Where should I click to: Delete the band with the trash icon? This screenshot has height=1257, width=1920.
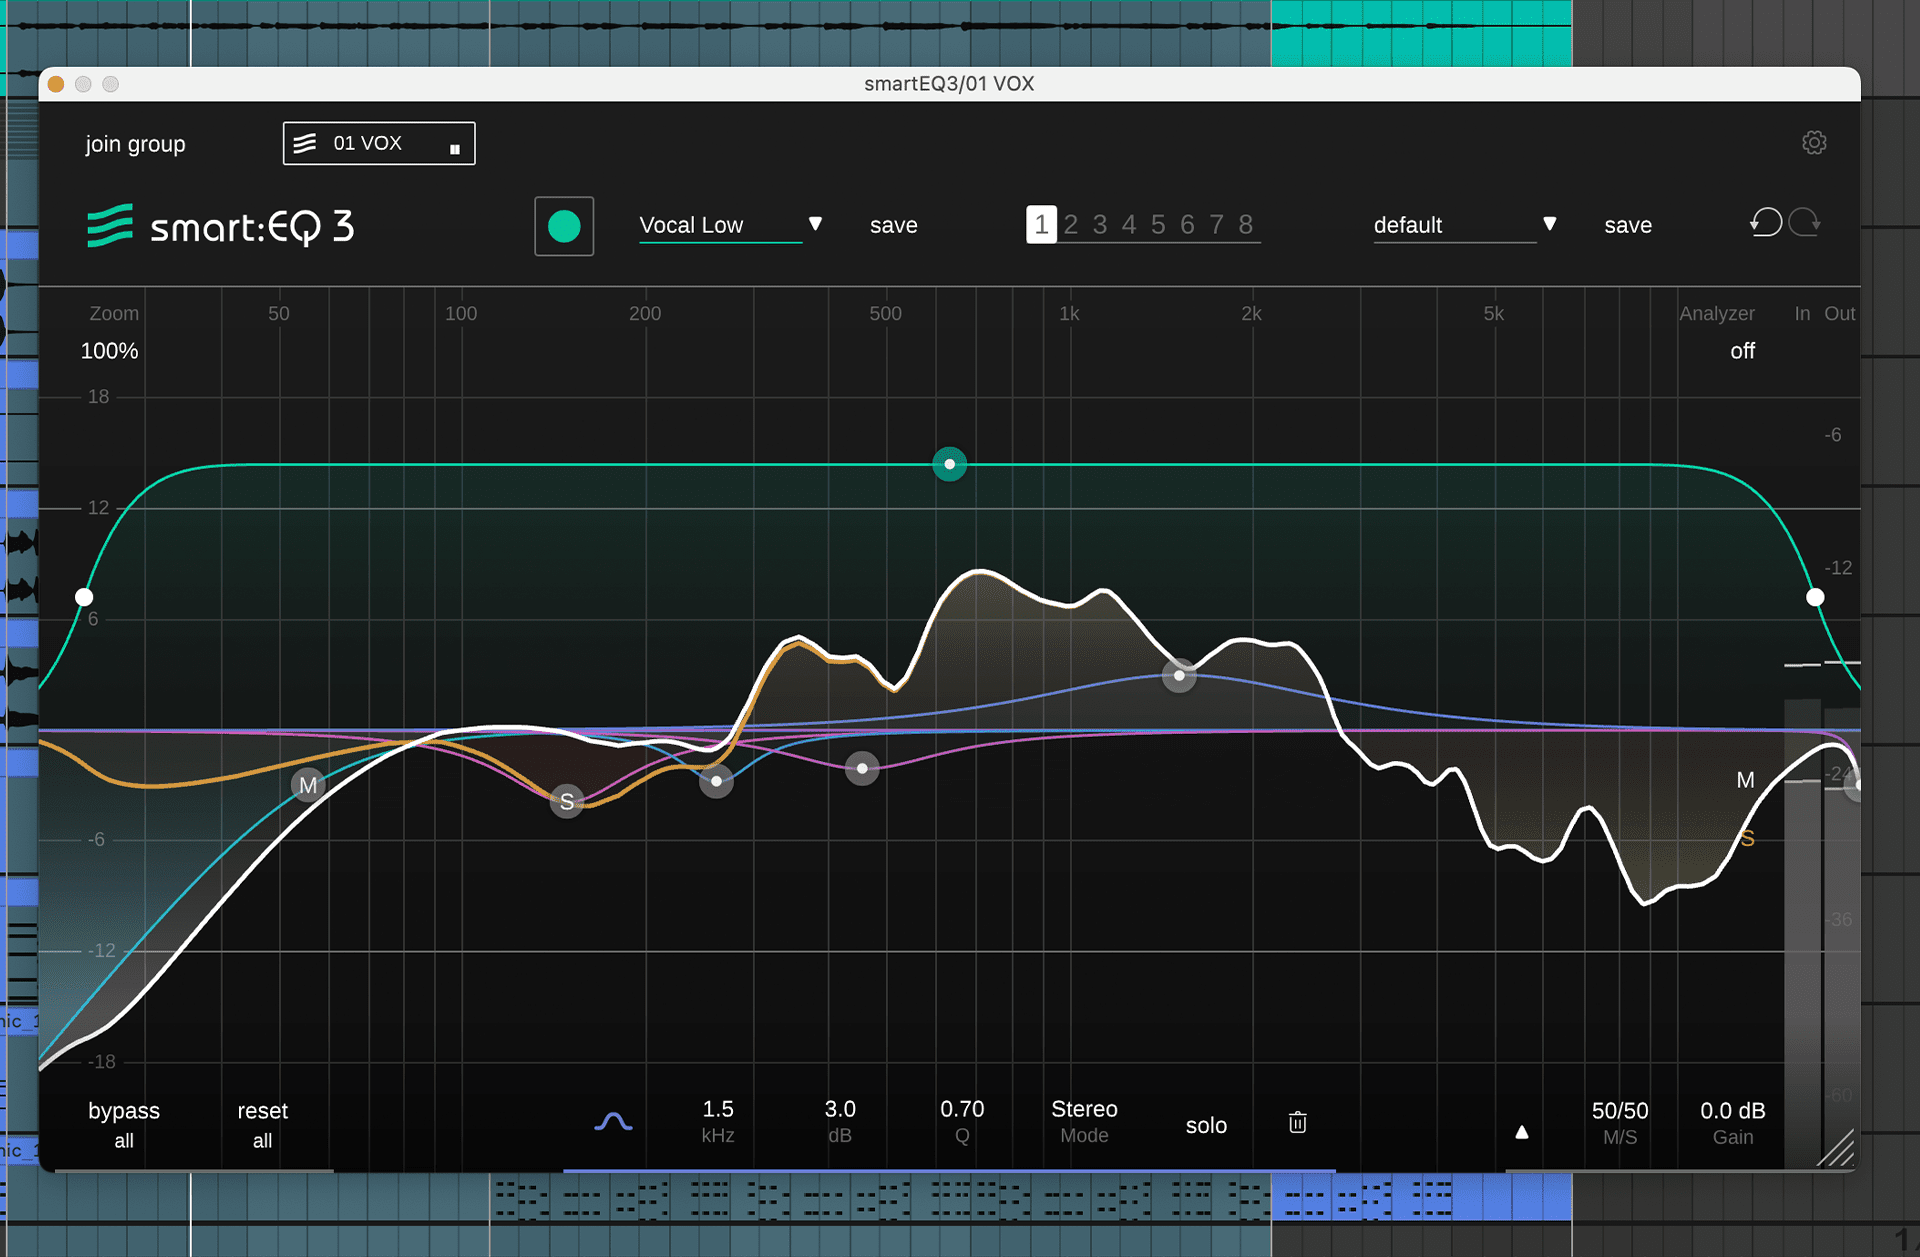[1297, 1123]
